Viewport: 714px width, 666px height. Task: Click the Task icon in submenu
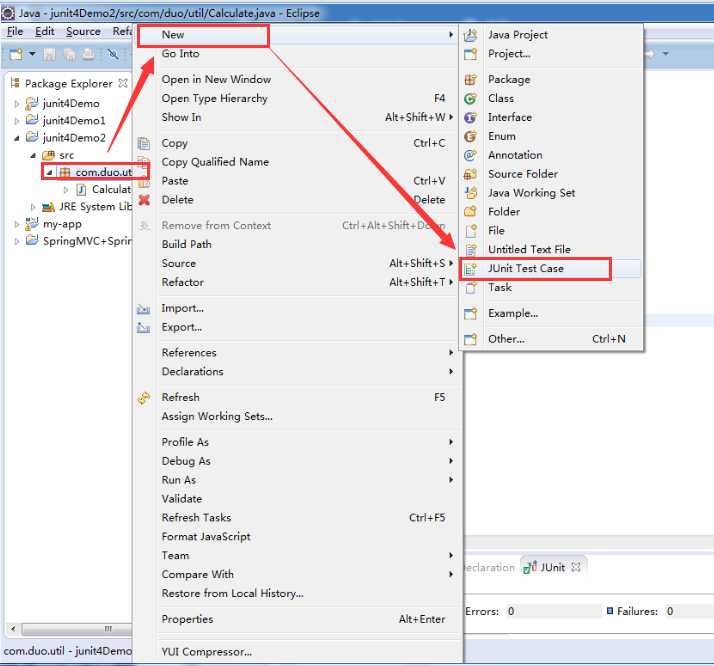pos(470,288)
